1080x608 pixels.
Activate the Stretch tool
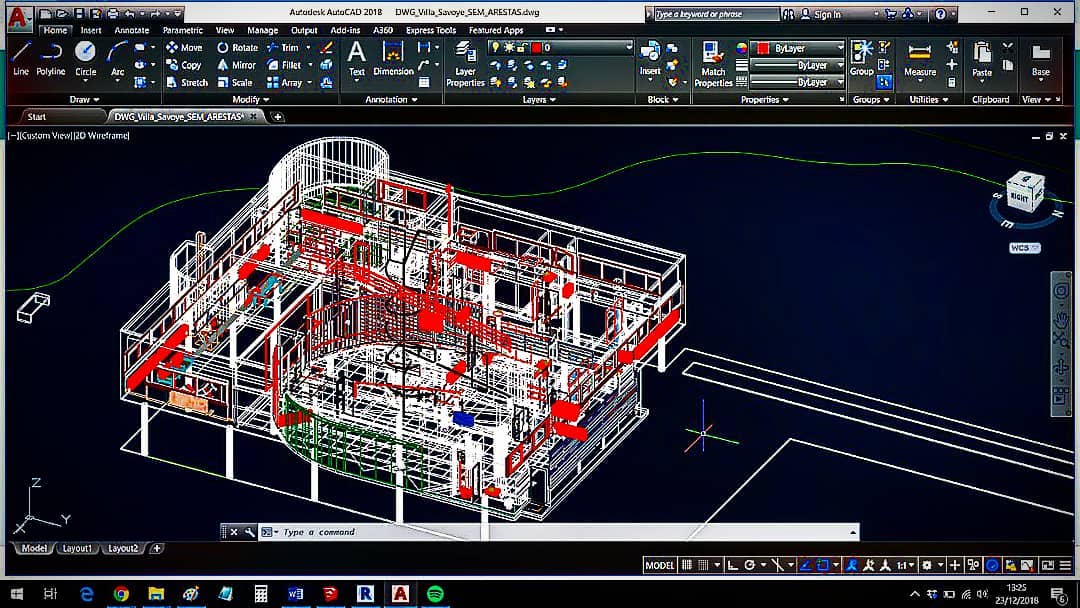pos(187,82)
